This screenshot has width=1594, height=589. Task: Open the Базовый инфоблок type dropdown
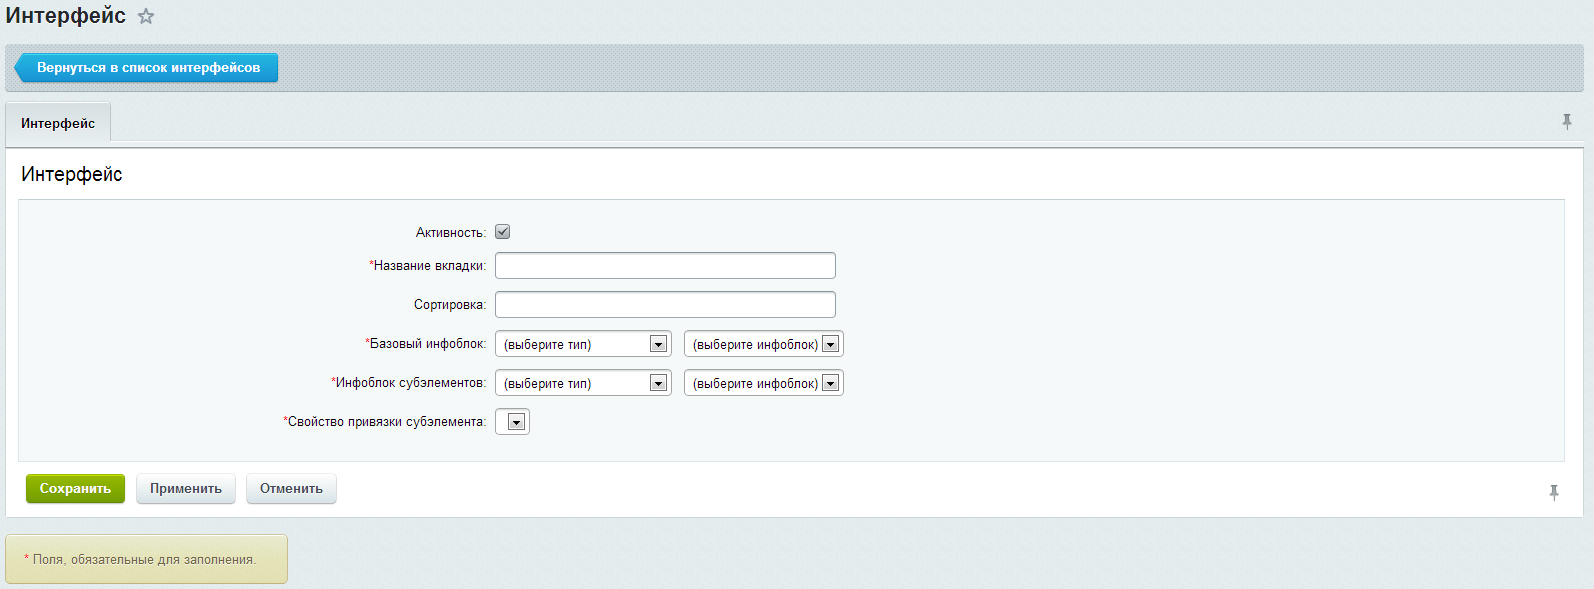pyautogui.click(x=583, y=344)
